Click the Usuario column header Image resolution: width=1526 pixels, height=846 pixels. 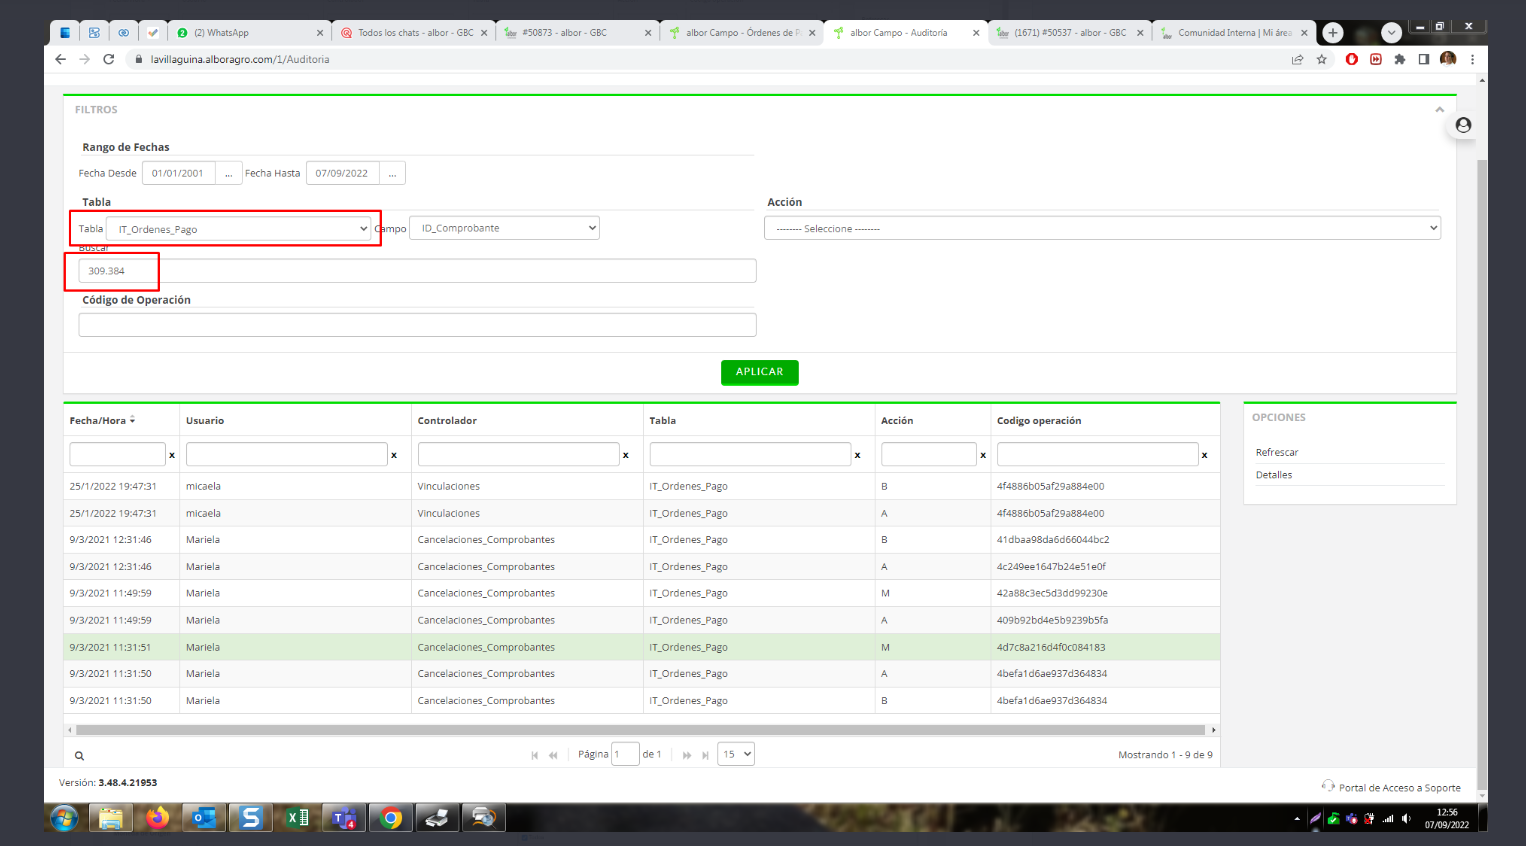click(205, 421)
